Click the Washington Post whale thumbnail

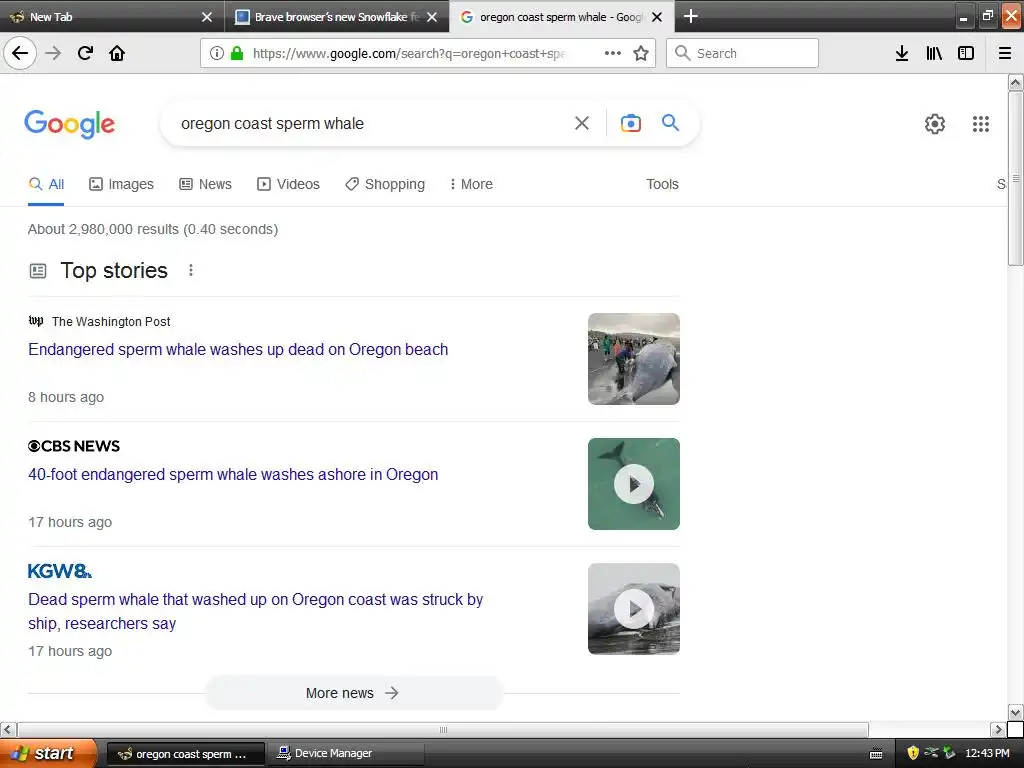[x=633, y=359]
